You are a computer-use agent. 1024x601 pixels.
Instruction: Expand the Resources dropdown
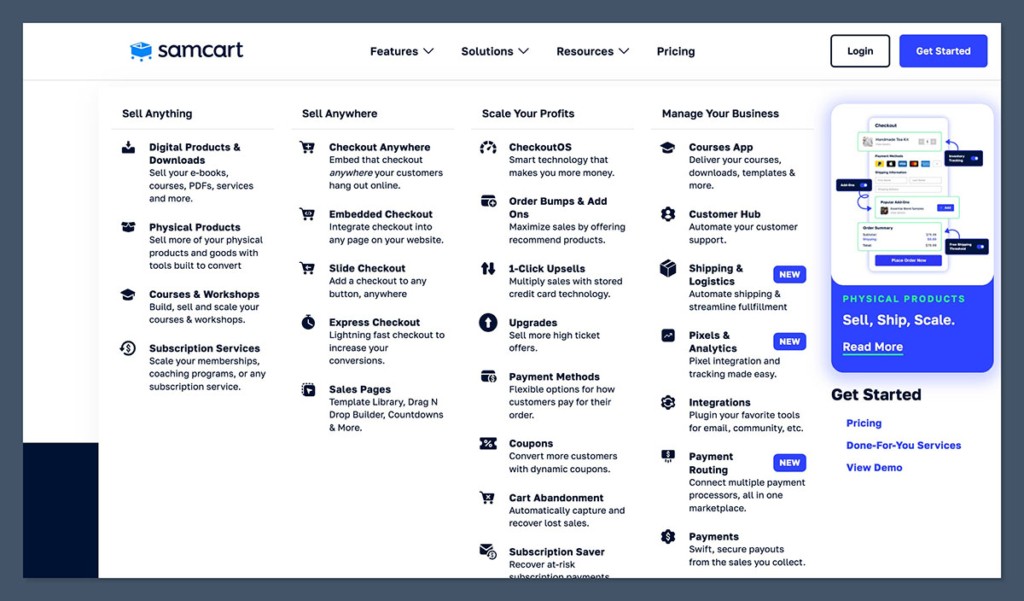[592, 51]
